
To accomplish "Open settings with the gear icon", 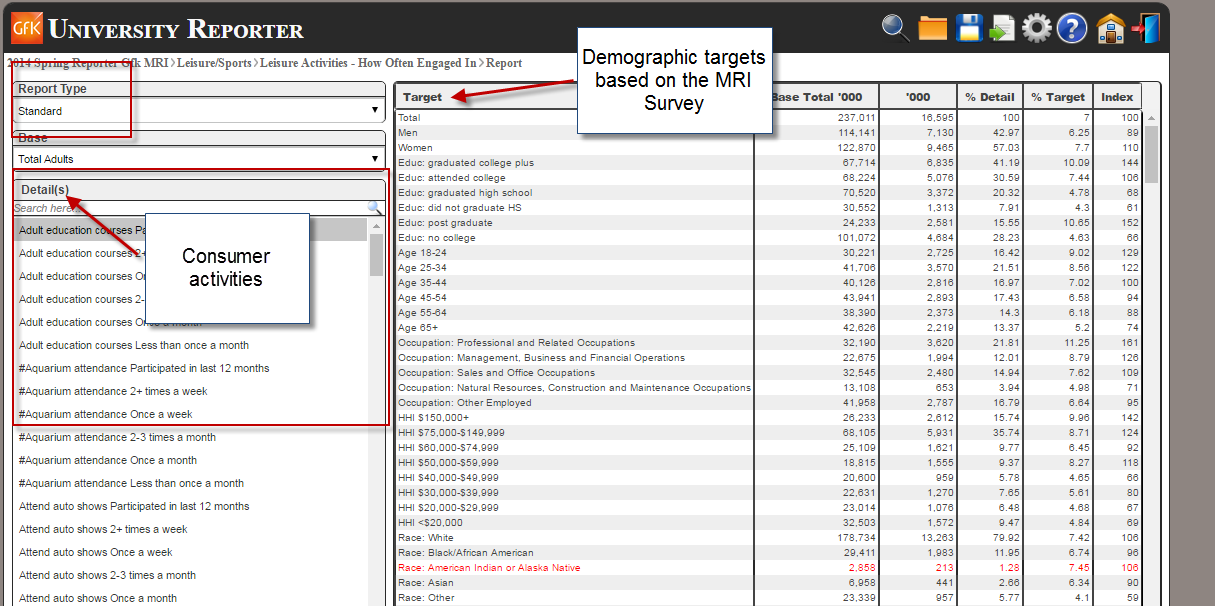I will [1036, 28].
